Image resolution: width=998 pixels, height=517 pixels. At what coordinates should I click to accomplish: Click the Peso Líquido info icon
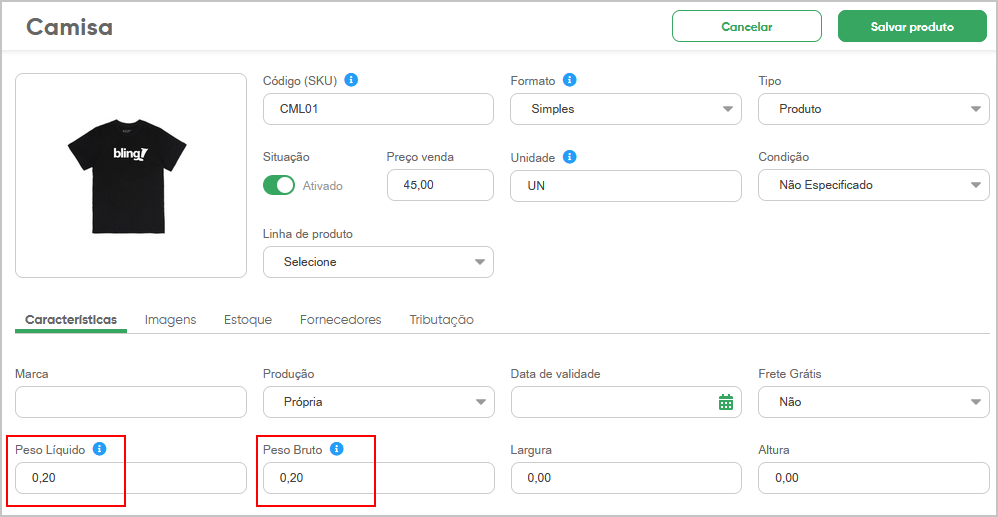[99, 449]
